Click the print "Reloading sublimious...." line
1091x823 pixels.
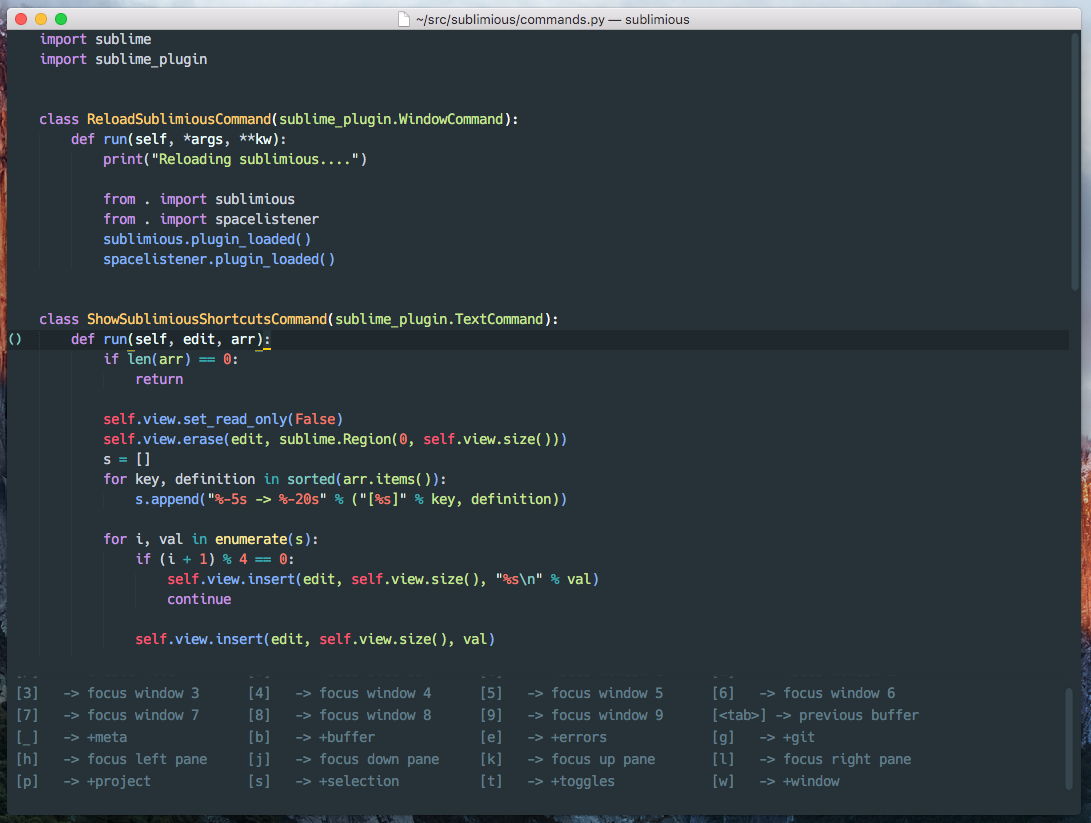(235, 159)
